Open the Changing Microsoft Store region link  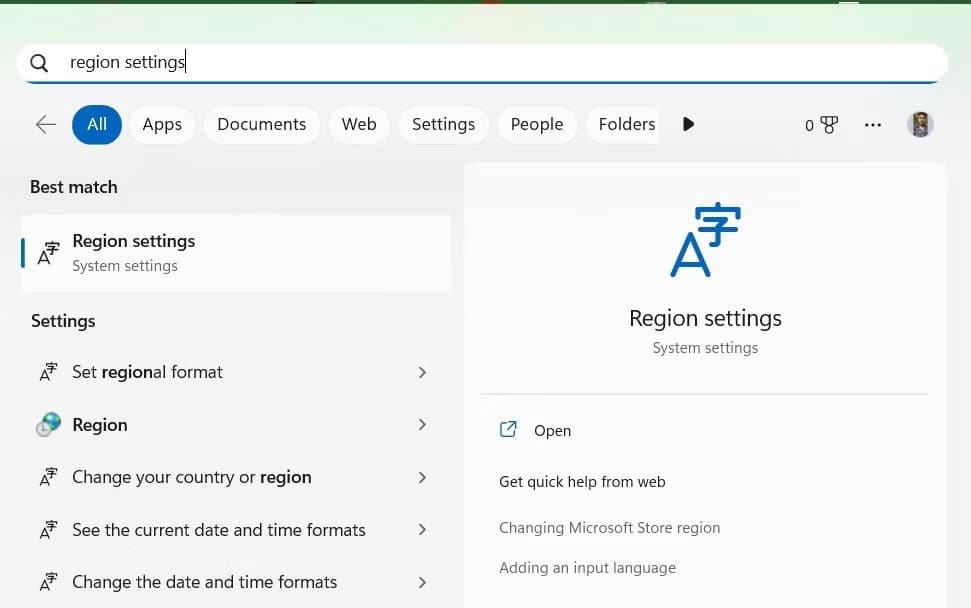click(x=609, y=527)
